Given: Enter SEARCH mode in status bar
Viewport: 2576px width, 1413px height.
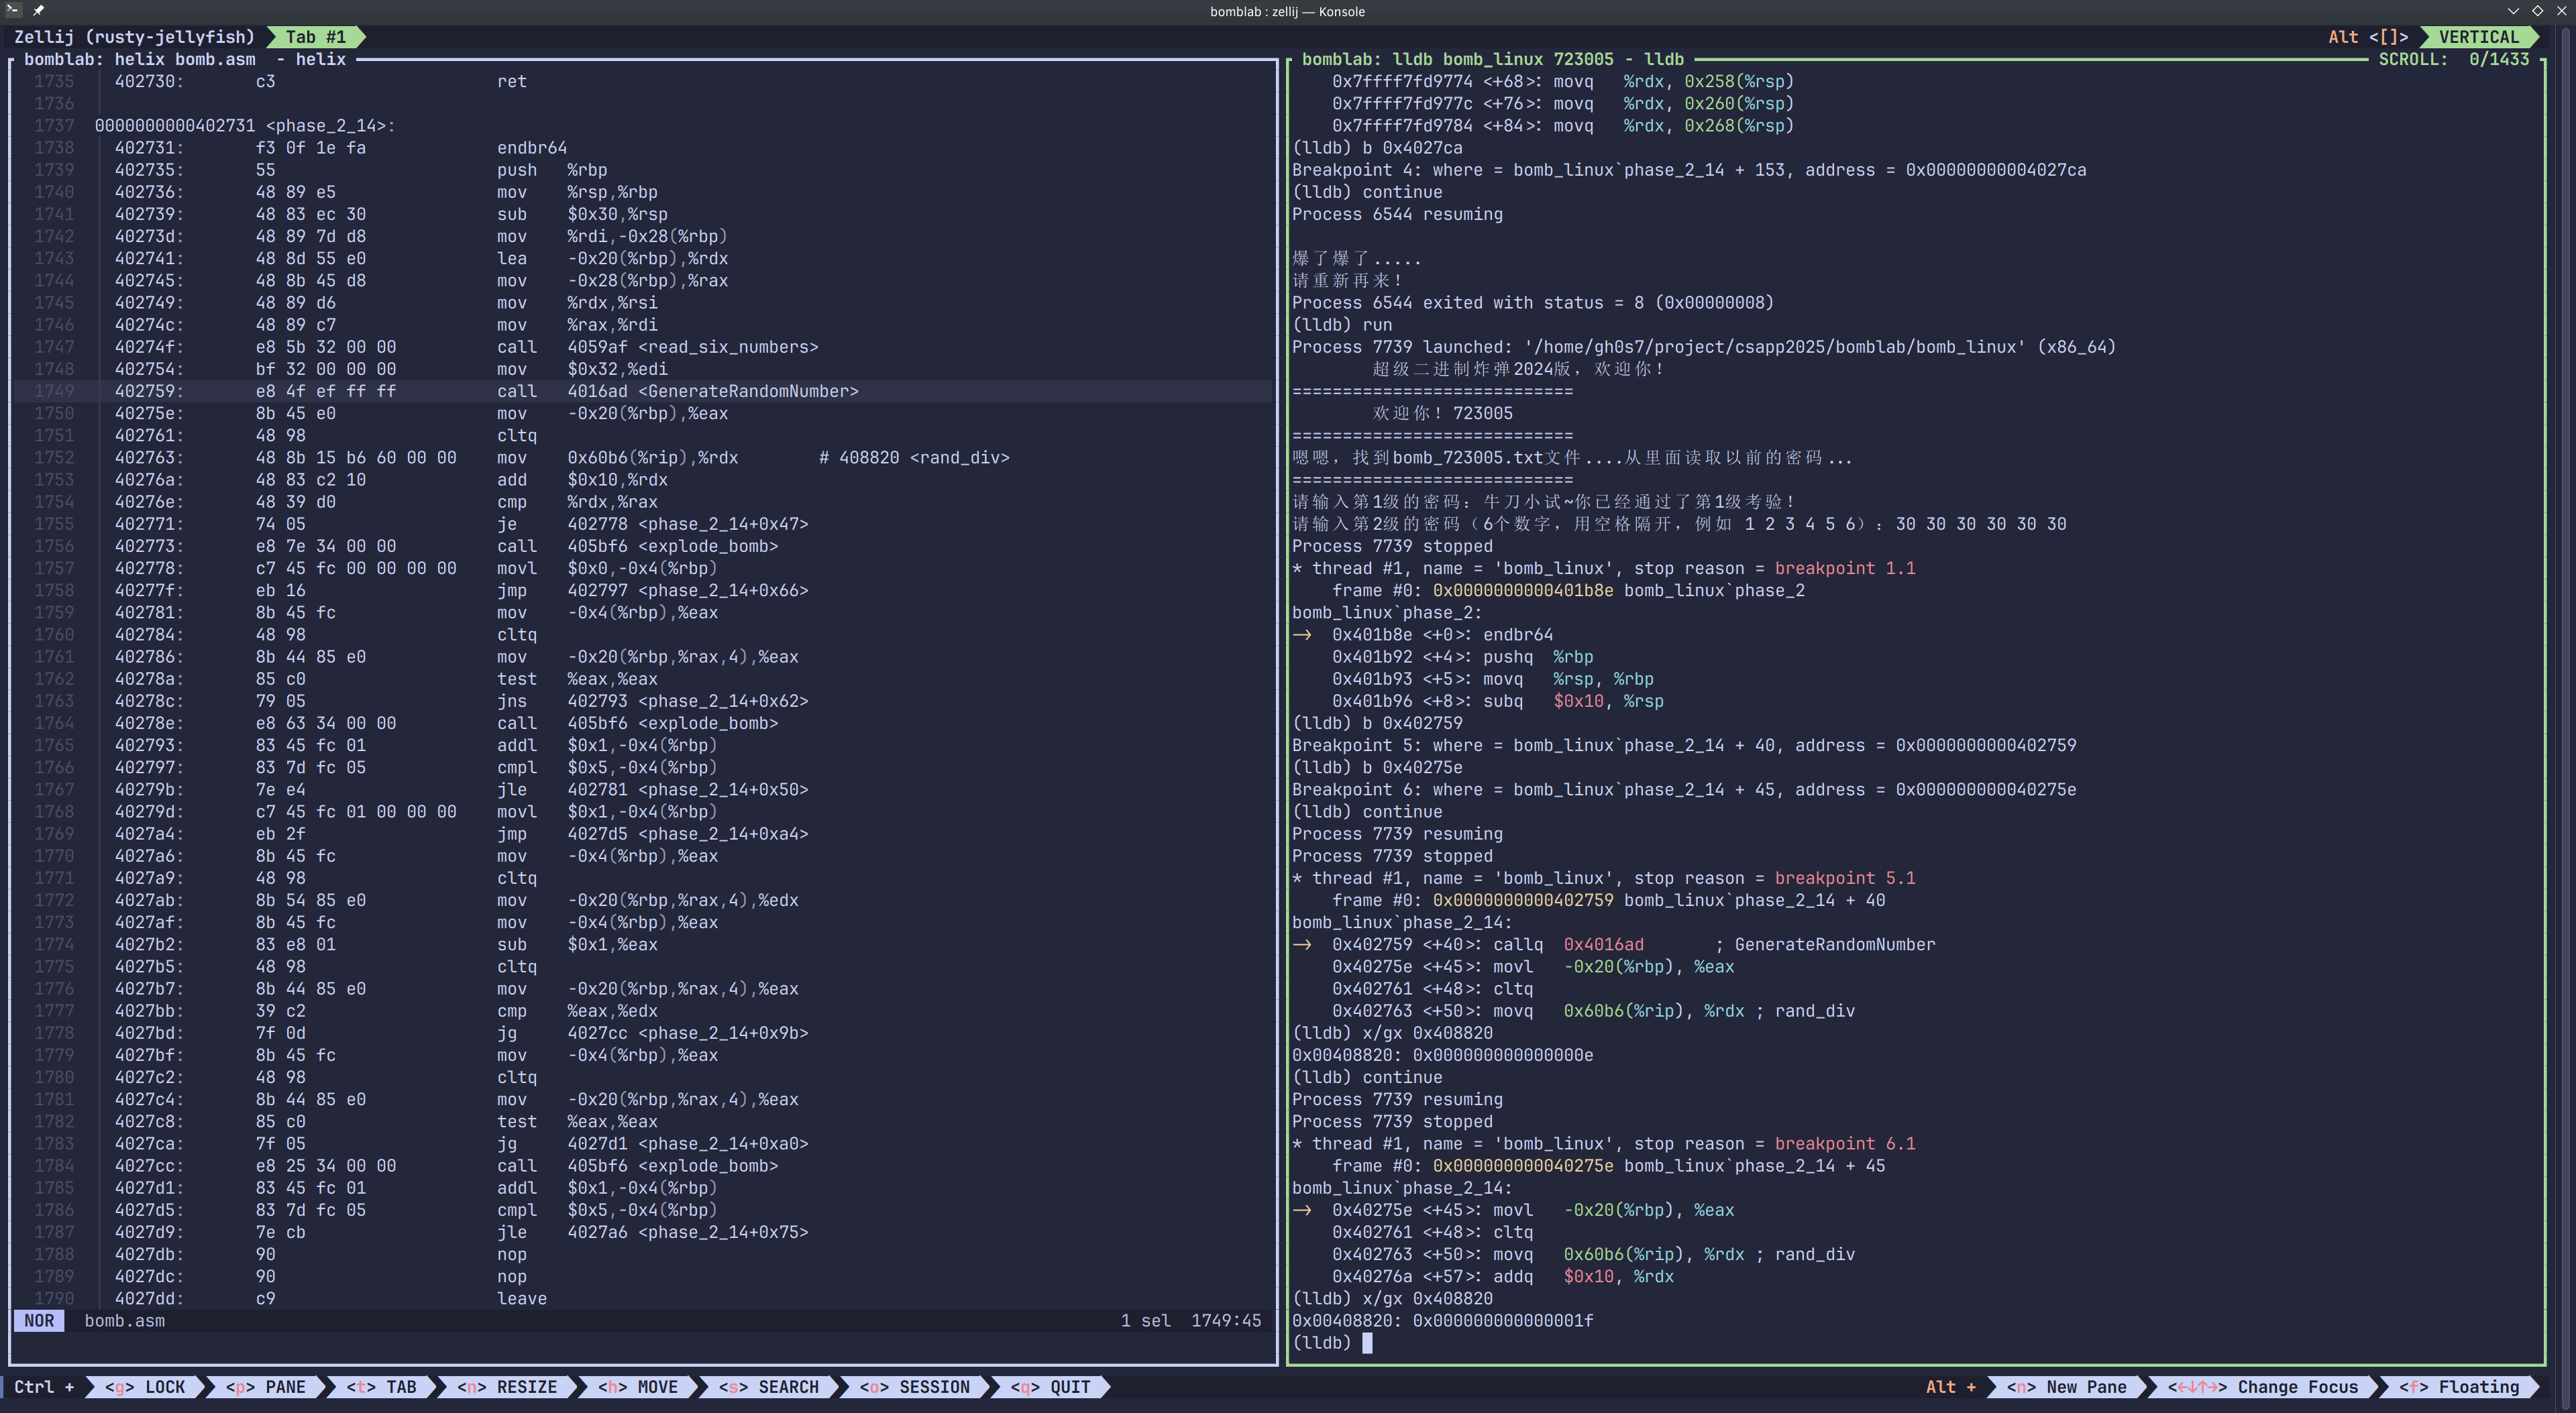Looking at the screenshot, I should point(769,1387).
